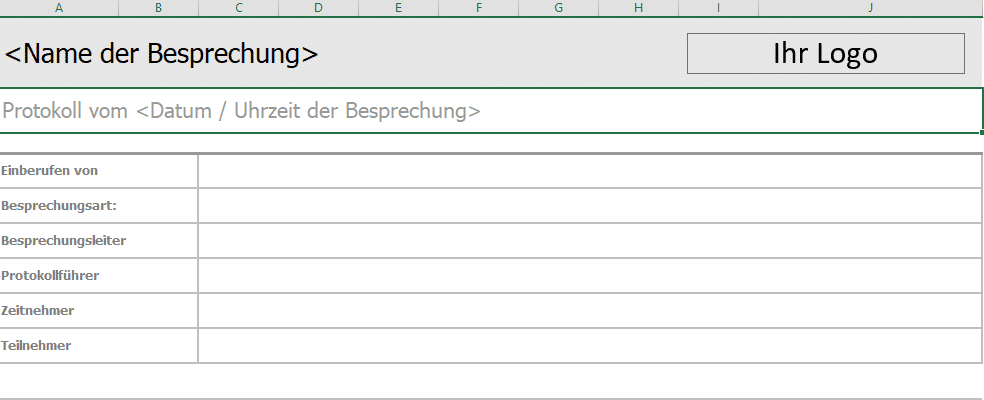Select column A header
984x400 pixels.
click(x=59, y=8)
